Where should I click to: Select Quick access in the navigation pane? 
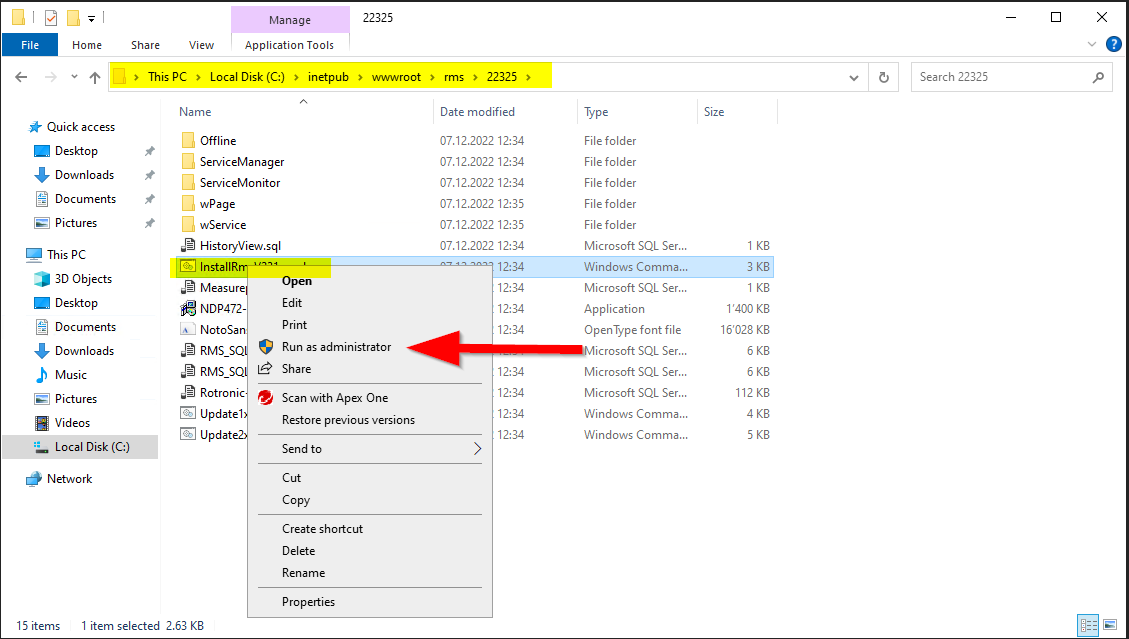tap(81, 127)
